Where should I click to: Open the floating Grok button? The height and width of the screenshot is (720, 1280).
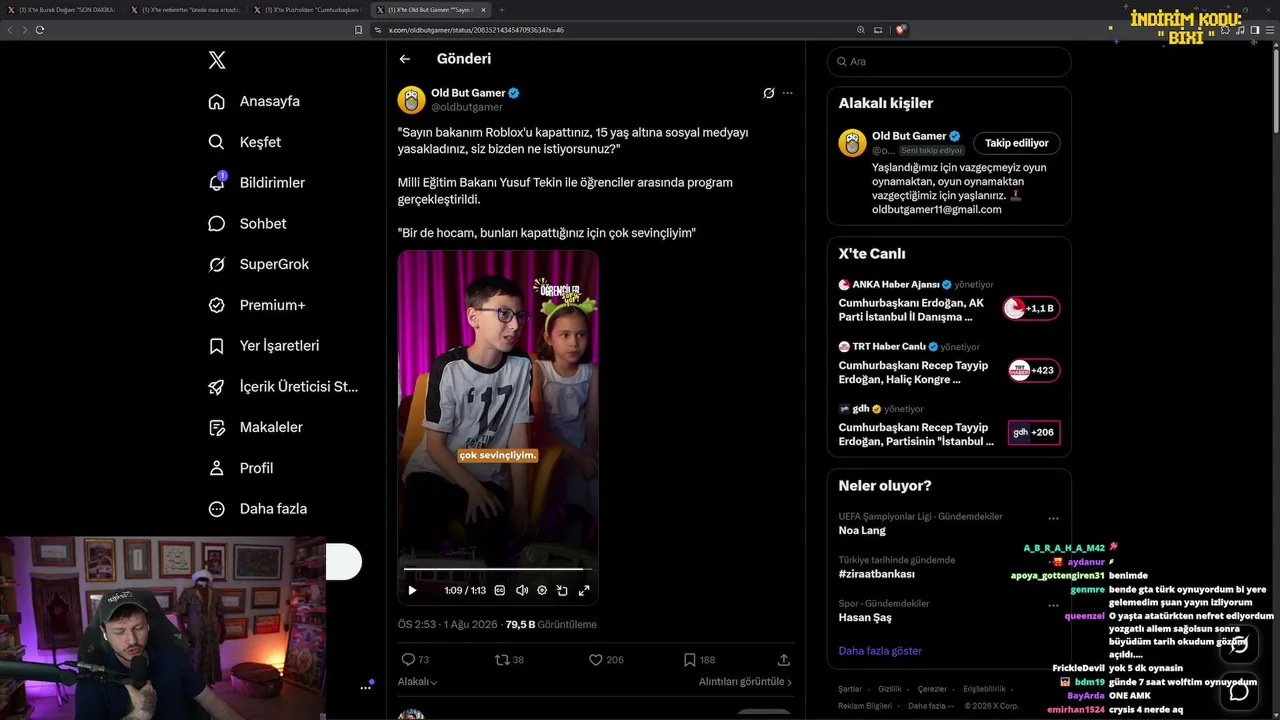(1239, 644)
